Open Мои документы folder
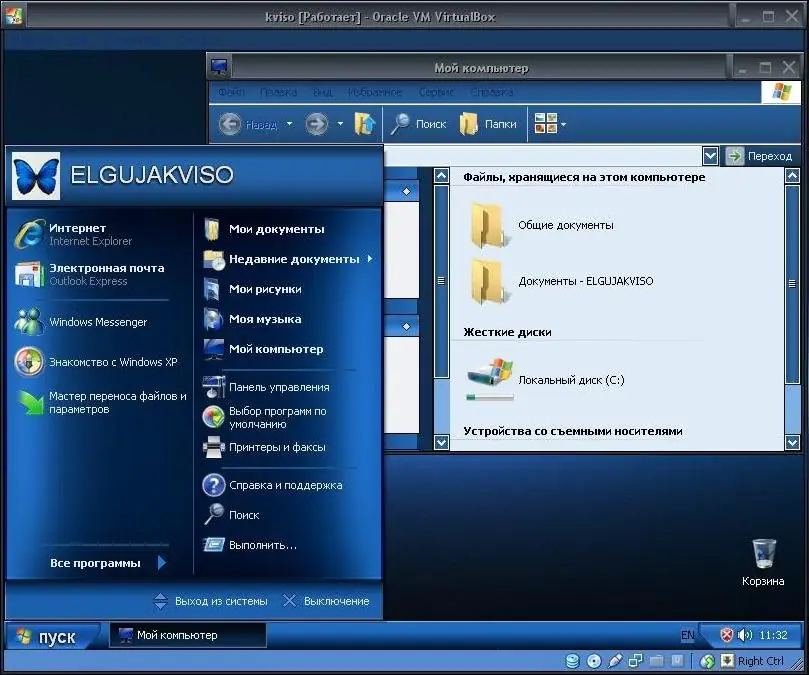Viewport: 809px width, 675px height. point(264,229)
